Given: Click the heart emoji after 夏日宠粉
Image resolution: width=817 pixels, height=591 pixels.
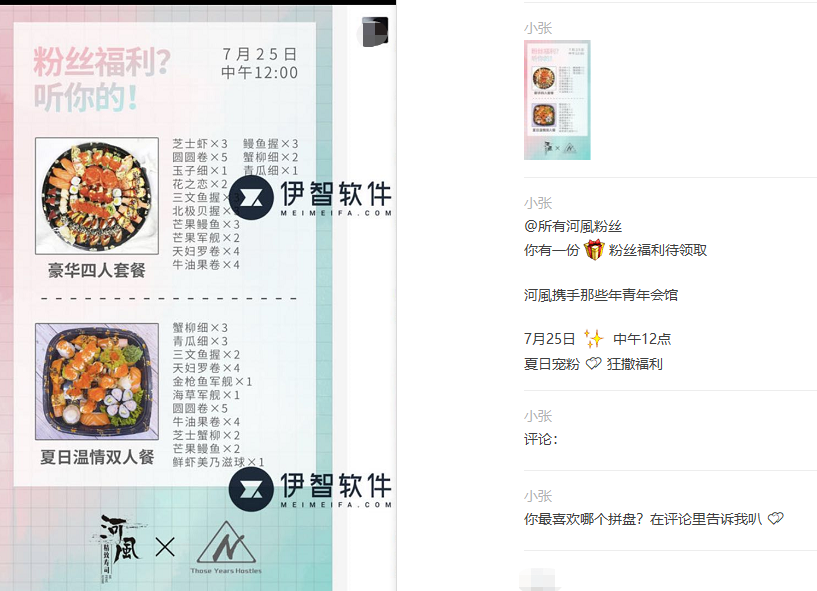Looking at the screenshot, I should (593, 363).
